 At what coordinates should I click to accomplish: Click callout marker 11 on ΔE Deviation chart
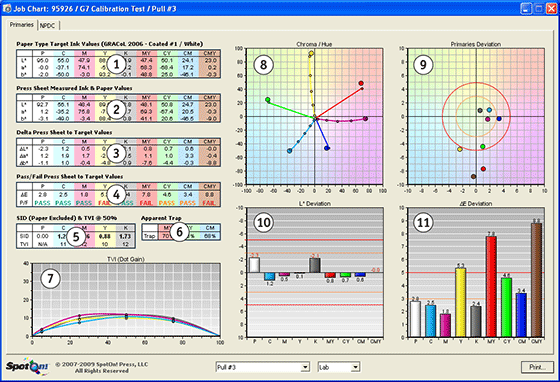(x=423, y=223)
